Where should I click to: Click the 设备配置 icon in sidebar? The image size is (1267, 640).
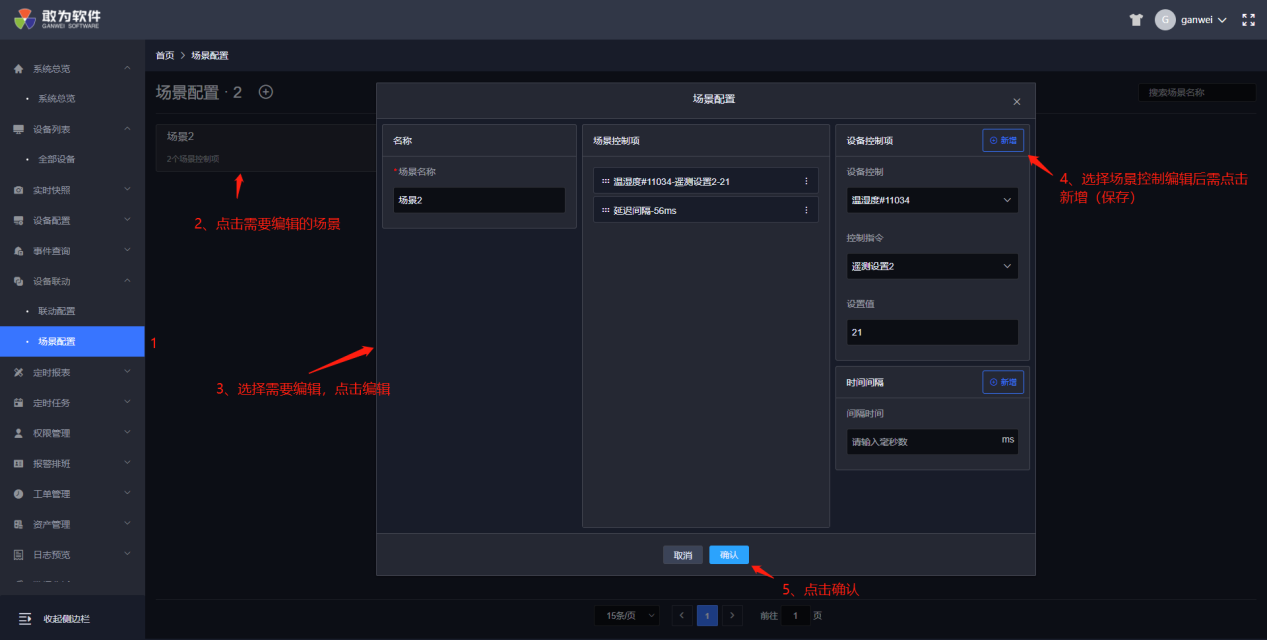[19, 220]
